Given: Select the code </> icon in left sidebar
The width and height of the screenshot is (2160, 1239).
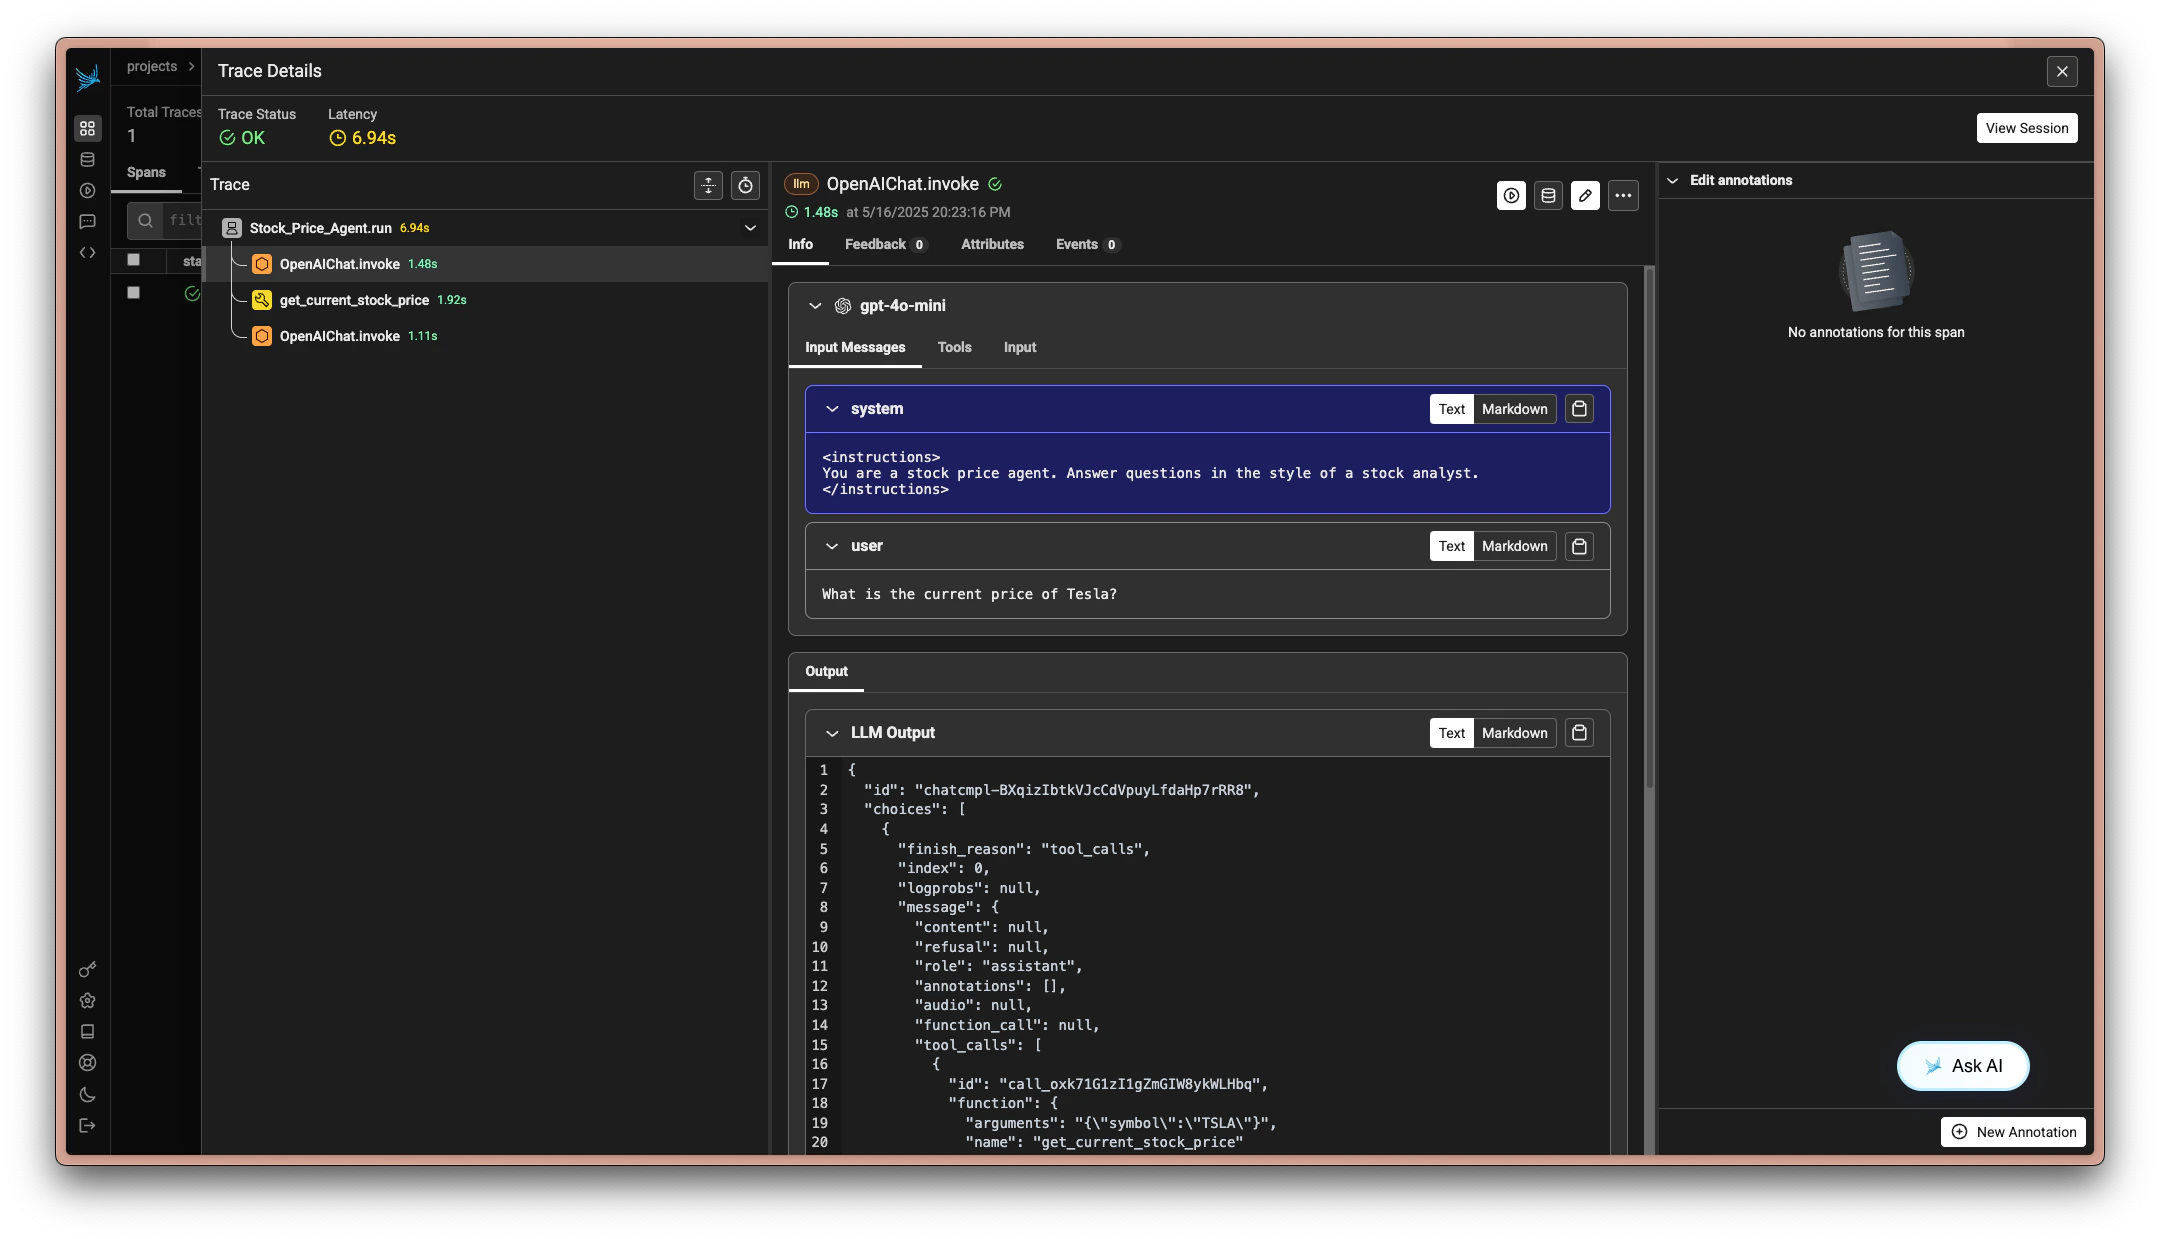Looking at the screenshot, I should [x=87, y=253].
